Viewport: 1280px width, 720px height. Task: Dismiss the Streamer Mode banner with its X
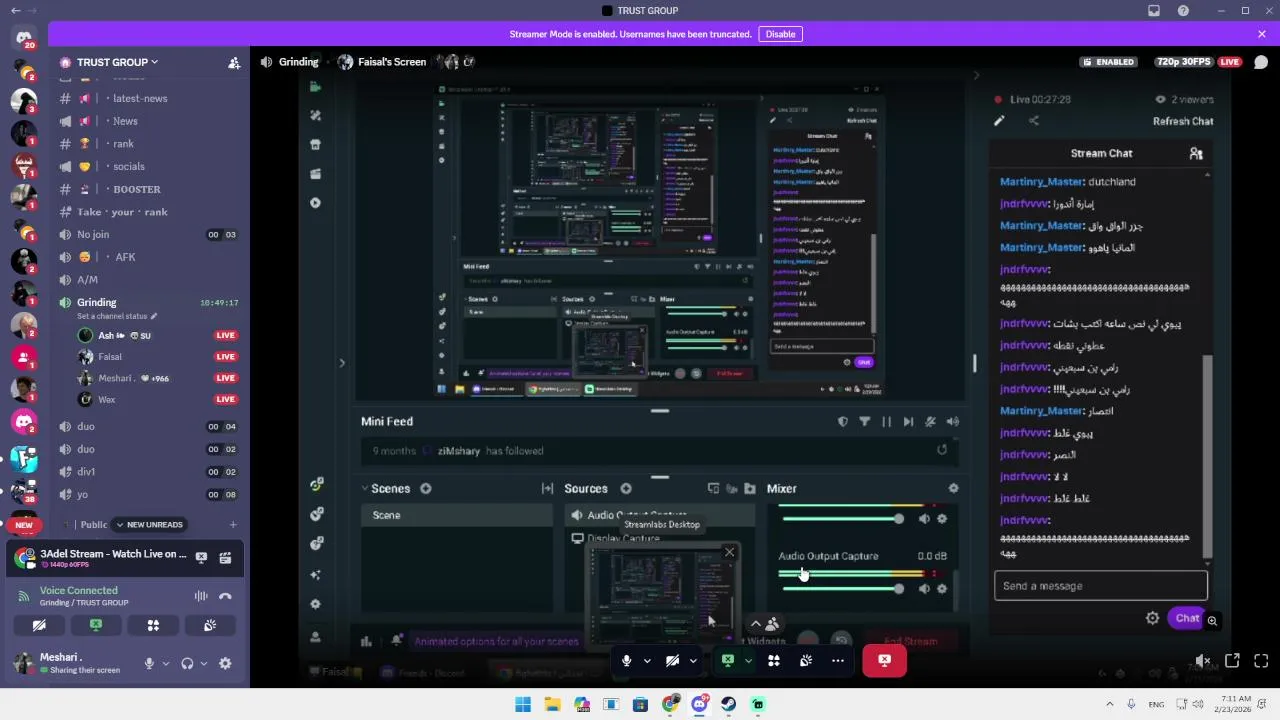click(x=1262, y=34)
